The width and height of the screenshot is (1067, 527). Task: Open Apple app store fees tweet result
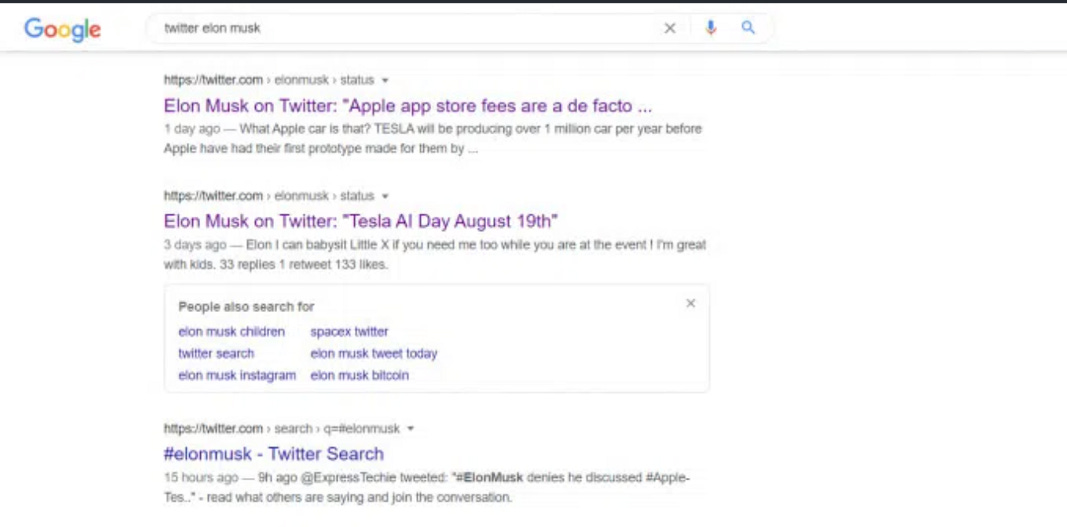(408, 106)
